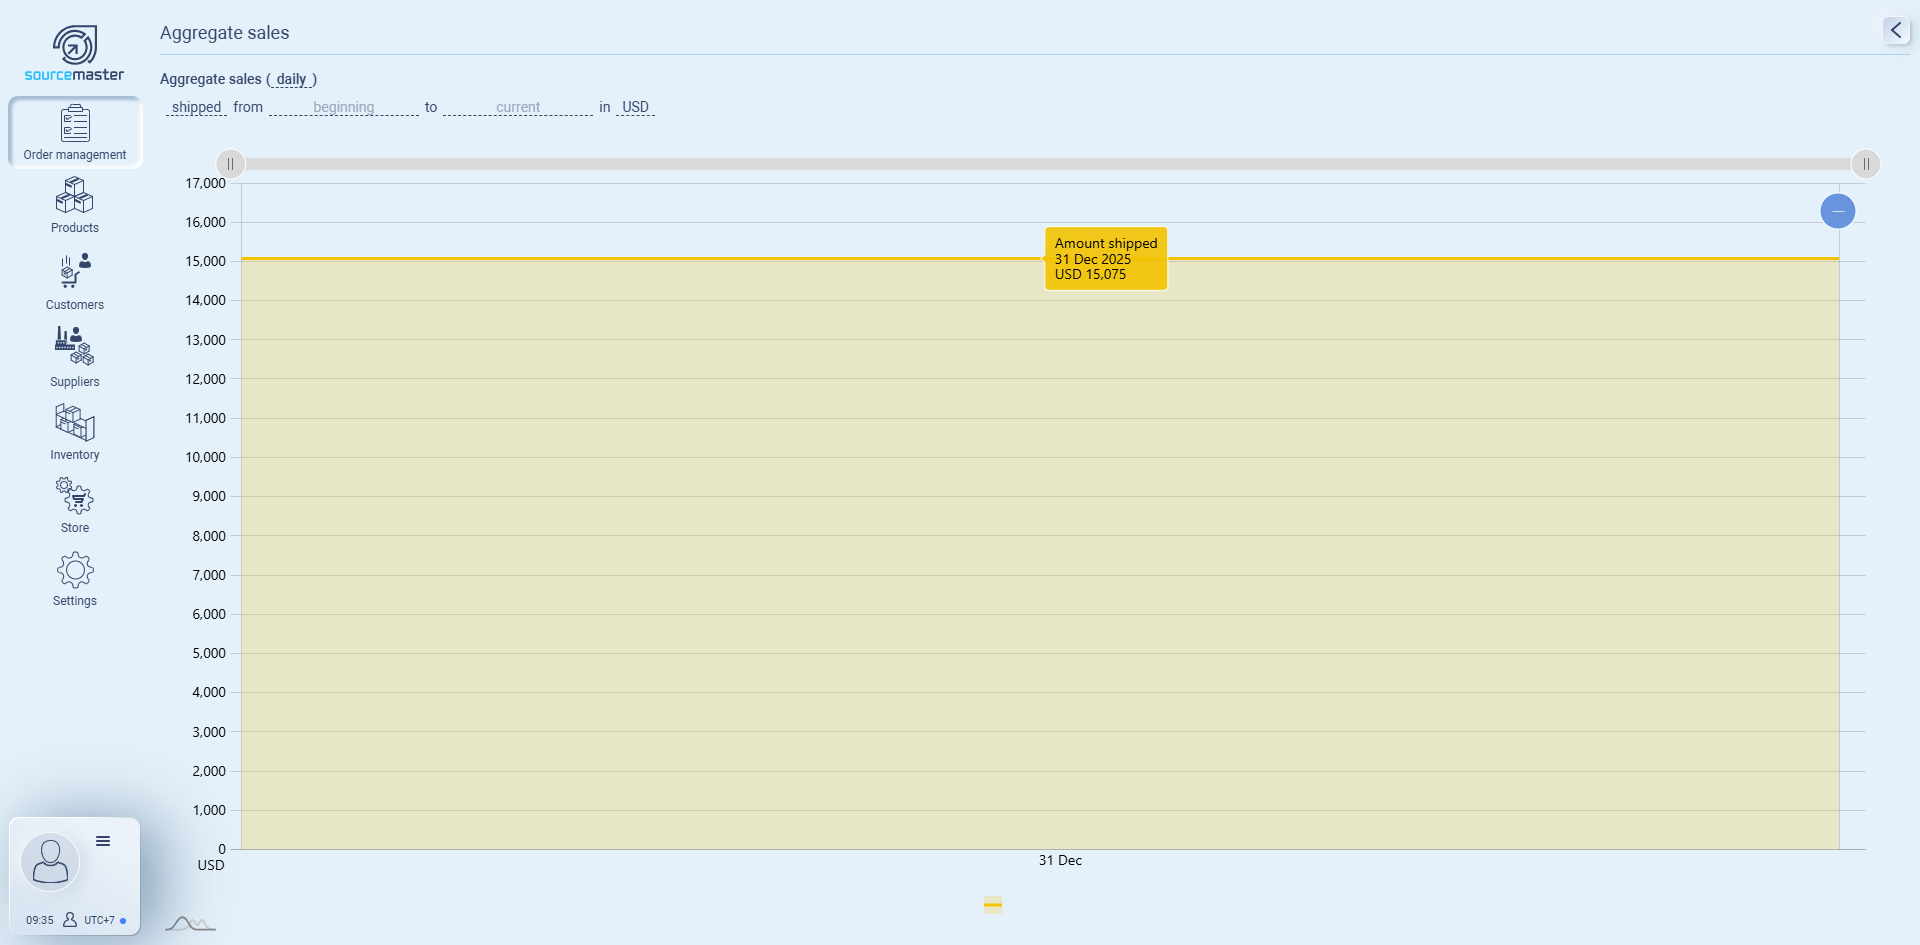Open the user profile avatar

click(50, 861)
